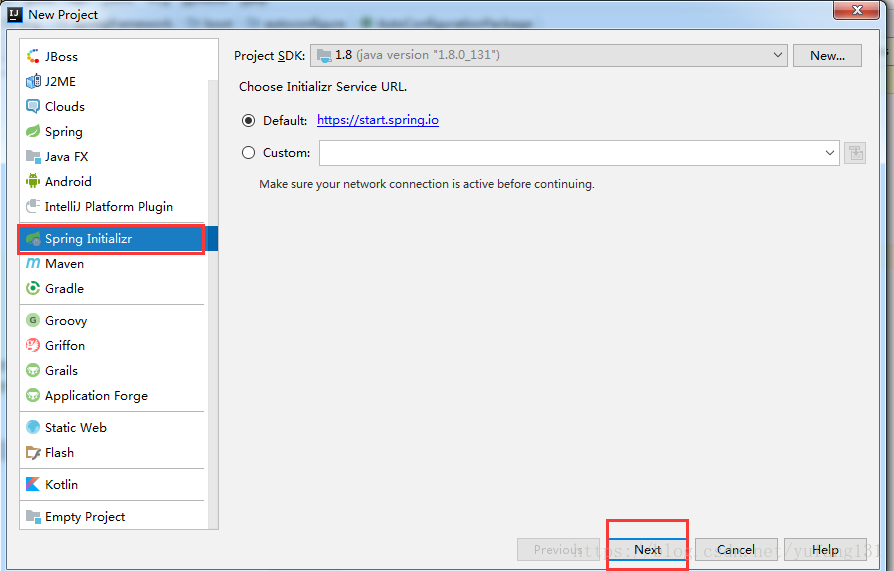The width and height of the screenshot is (894, 571).
Task: Click the 'Choose Initializr Service URL.' text
Action: pos(323,87)
